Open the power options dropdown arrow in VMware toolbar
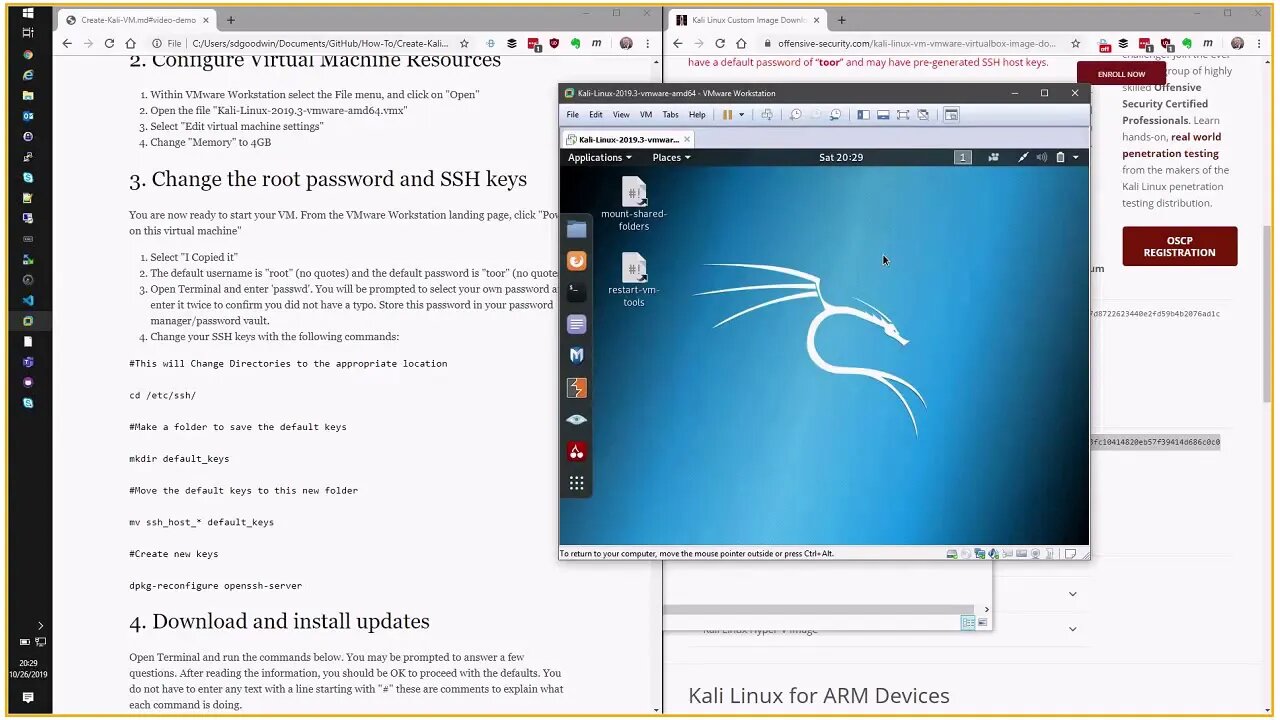The image size is (1280, 720). (x=741, y=115)
